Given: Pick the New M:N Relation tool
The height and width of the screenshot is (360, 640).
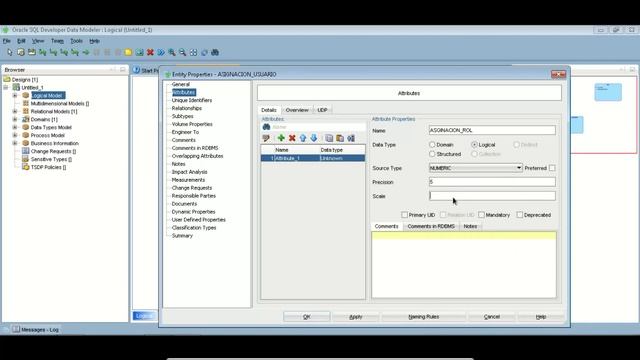Looking at the screenshot, I should pyautogui.click(x=42, y=52).
